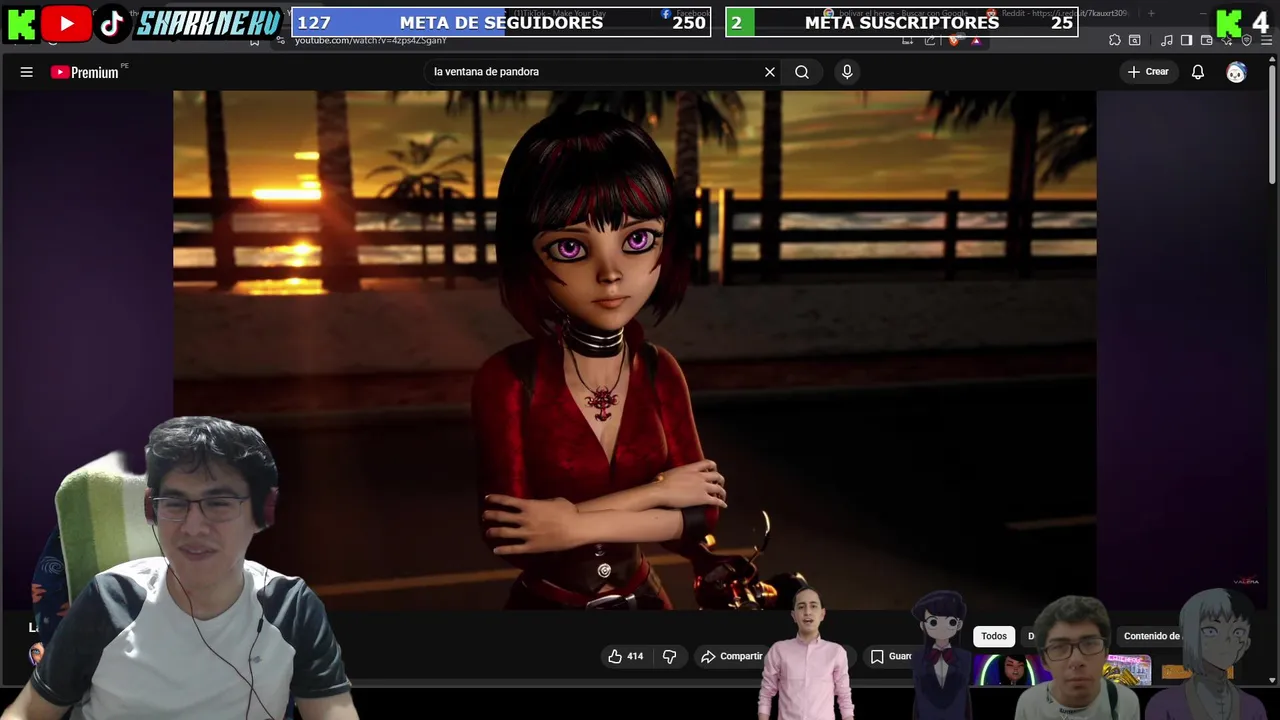The image size is (1280, 720).
Task: Pause the video by clicking the player
Action: [x=634, y=350]
